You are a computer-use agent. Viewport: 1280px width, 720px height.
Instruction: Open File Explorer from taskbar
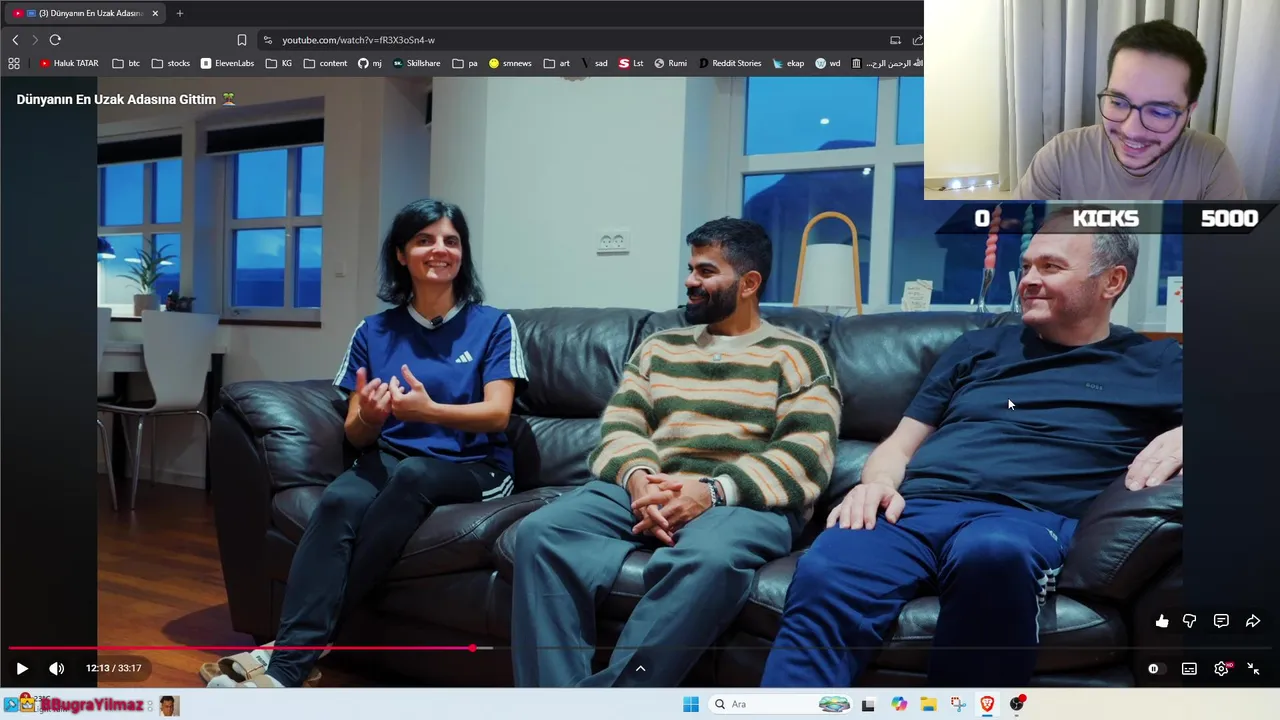tap(928, 704)
